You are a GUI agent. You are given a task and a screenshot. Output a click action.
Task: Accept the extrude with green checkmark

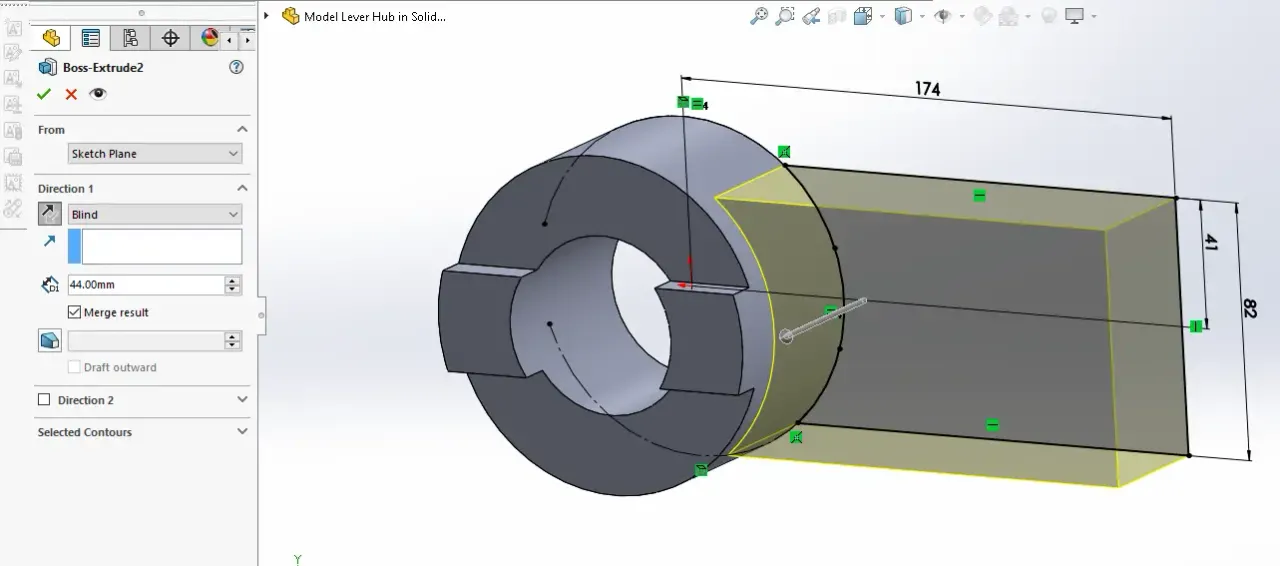(x=43, y=94)
